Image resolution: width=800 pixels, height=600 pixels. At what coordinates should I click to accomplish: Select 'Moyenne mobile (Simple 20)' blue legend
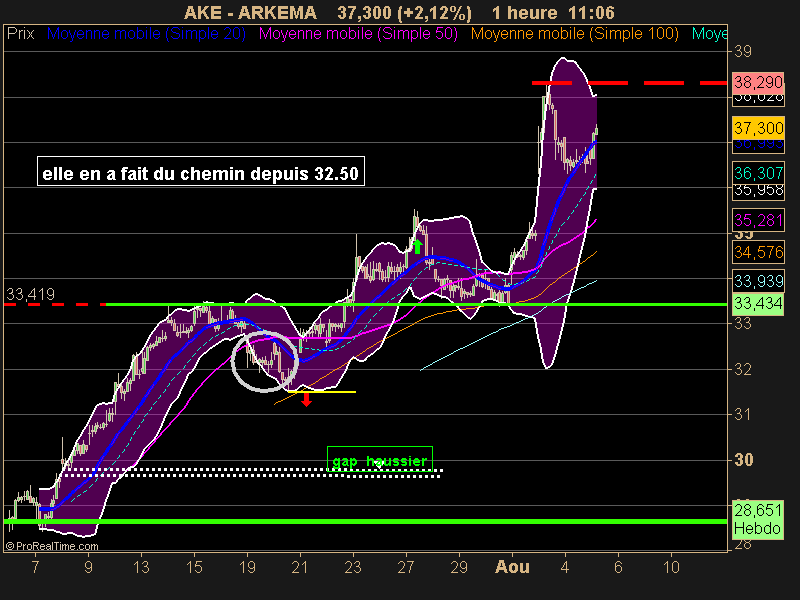point(146,34)
